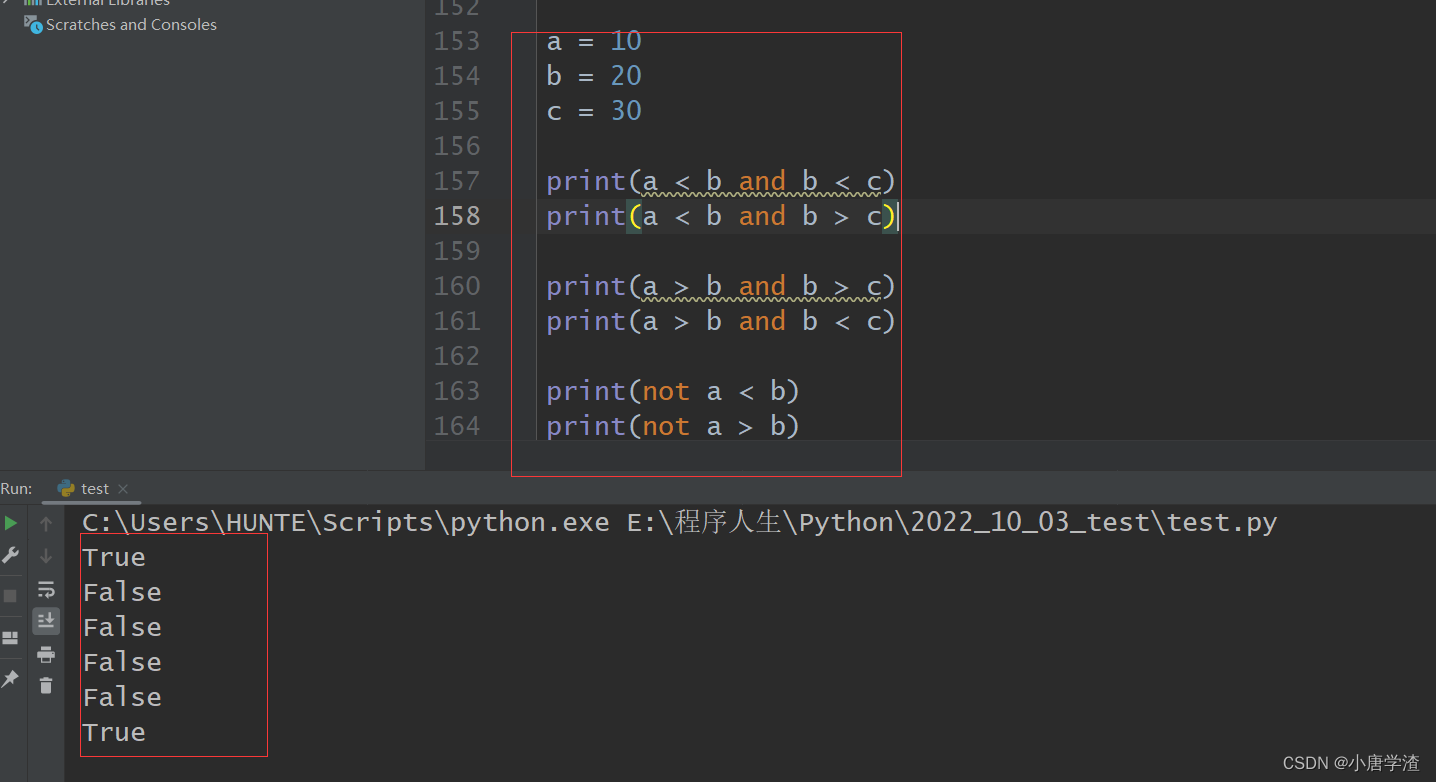This screenshot has width=1436, height=782.
Task: Click line number 163 in gutter
Action: (x=457, y=391)
